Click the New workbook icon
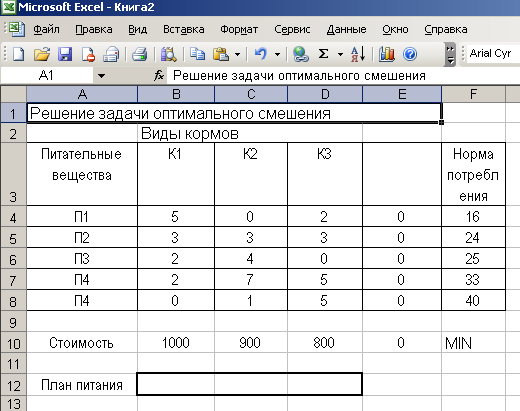The image size is (520, 411). 18,54
